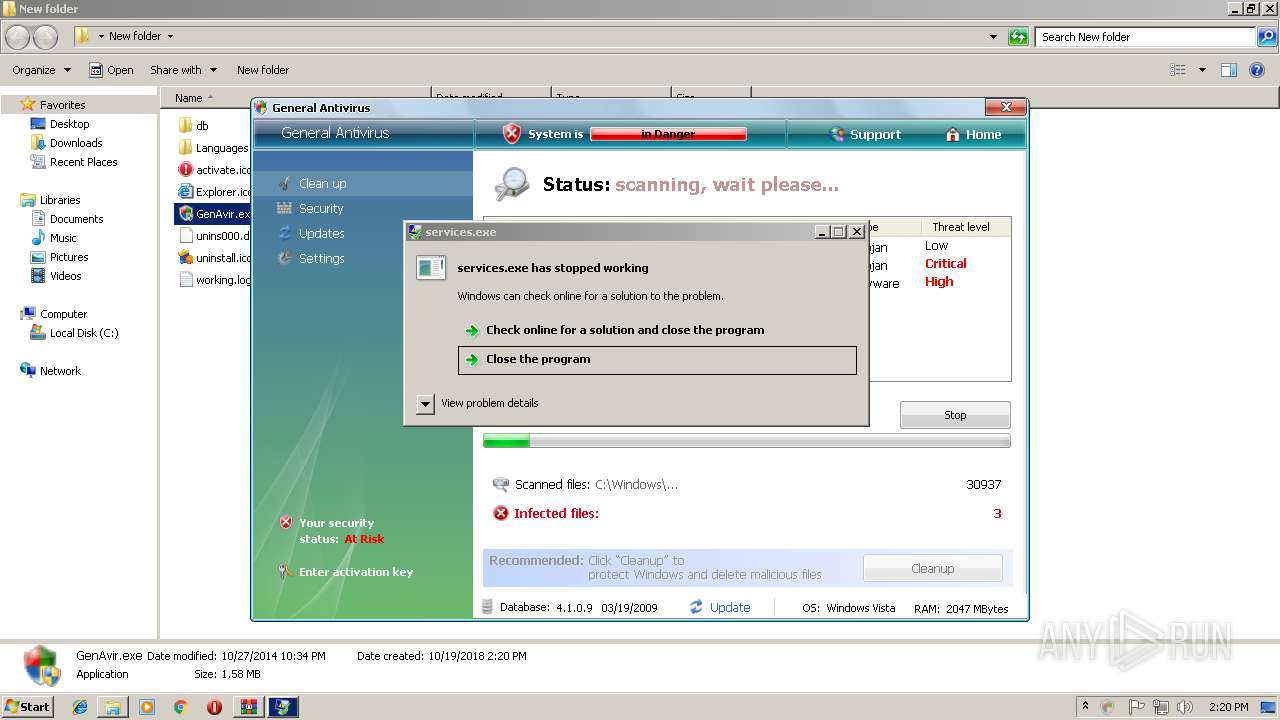Open Clean up in General Antivirus sidebar

tap(322, 183)
